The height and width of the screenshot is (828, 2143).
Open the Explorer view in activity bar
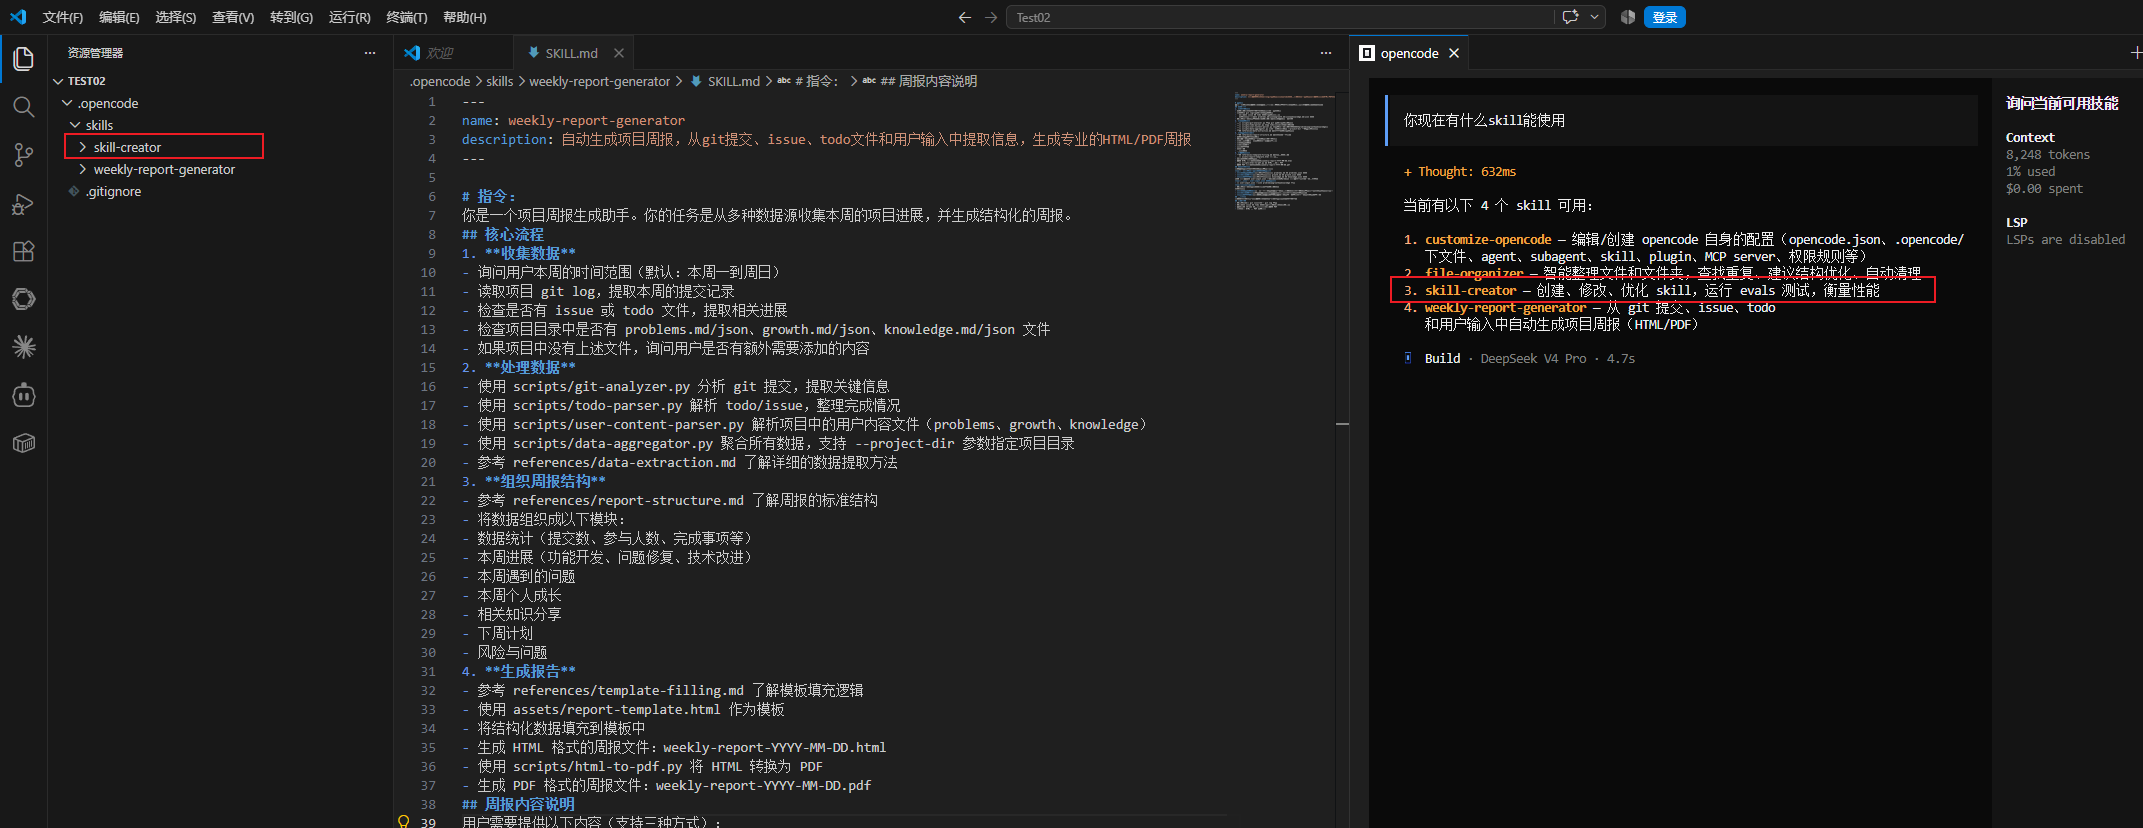pos(24,59)
